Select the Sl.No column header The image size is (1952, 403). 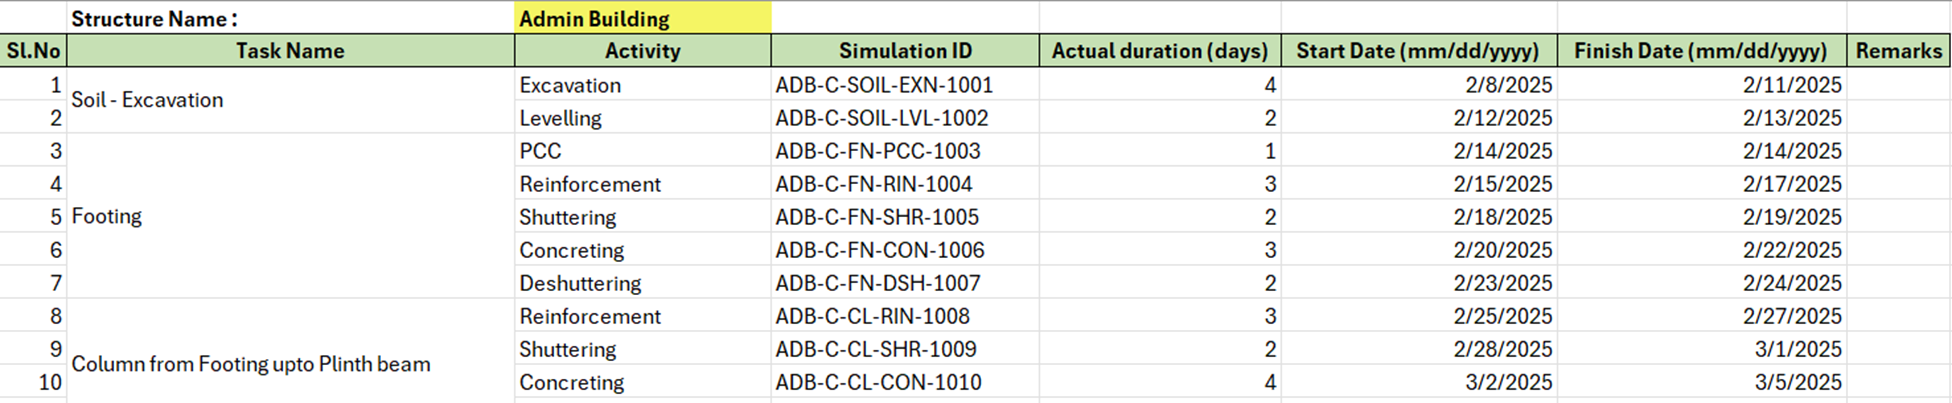[34, 51]
